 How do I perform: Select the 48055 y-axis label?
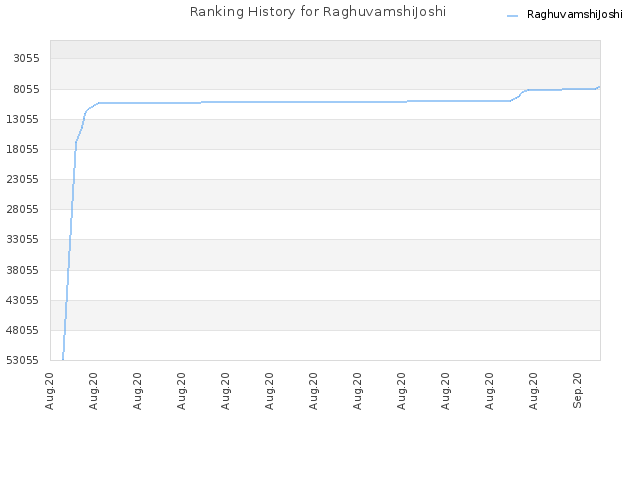(23, 330)
